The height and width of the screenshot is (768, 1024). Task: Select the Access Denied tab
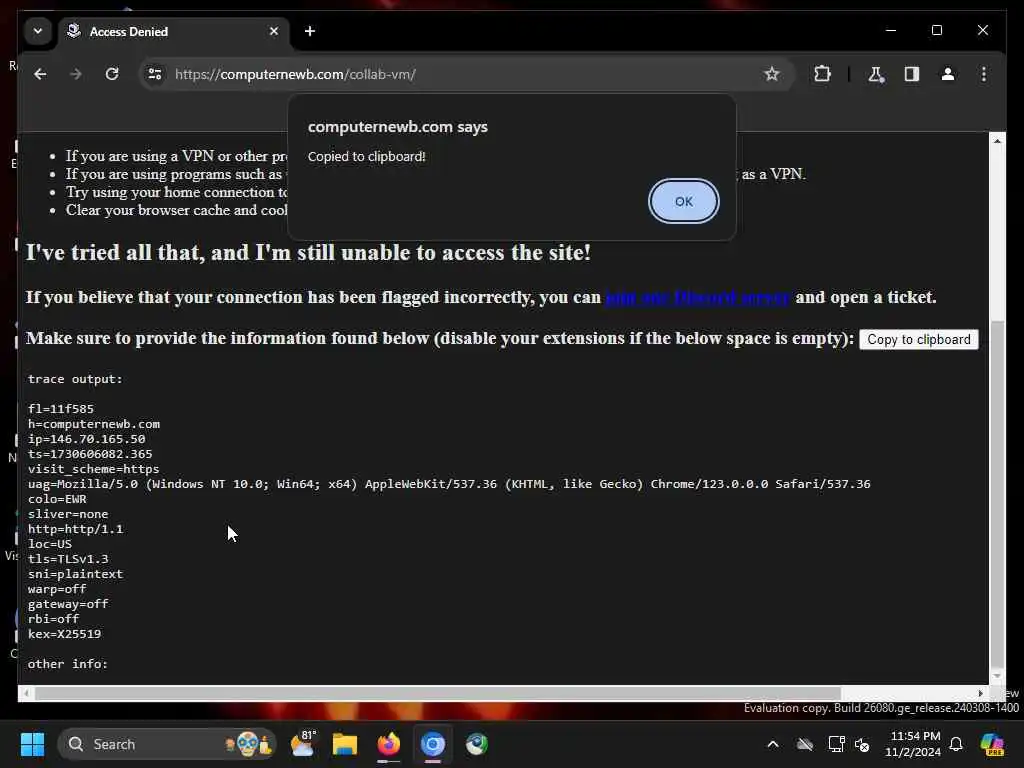click(x=173, y=31)
